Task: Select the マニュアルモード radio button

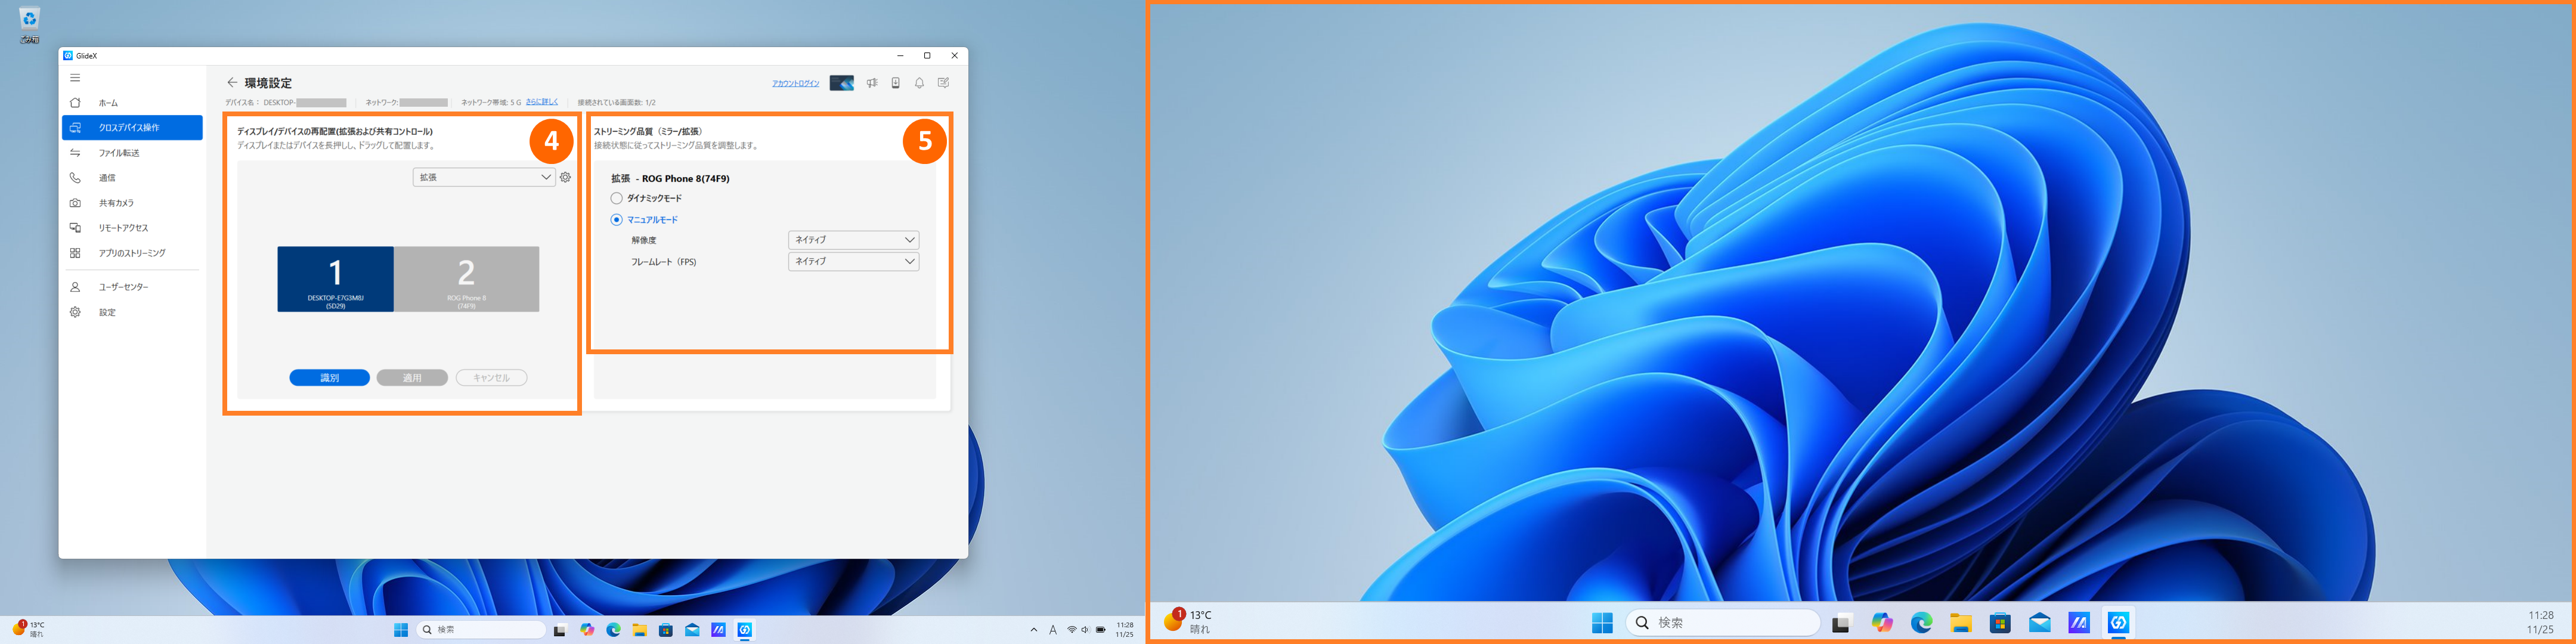Action: 617,220
